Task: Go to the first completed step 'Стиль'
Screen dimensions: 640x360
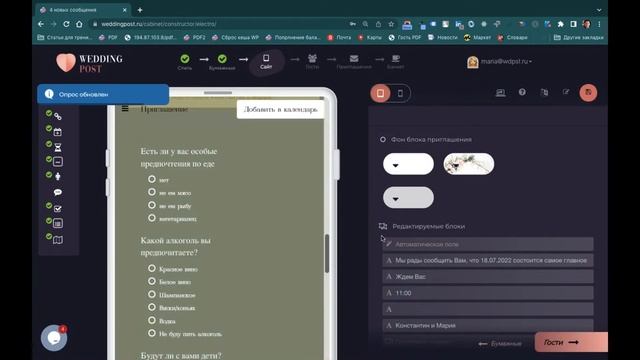Action: [185, 62]
